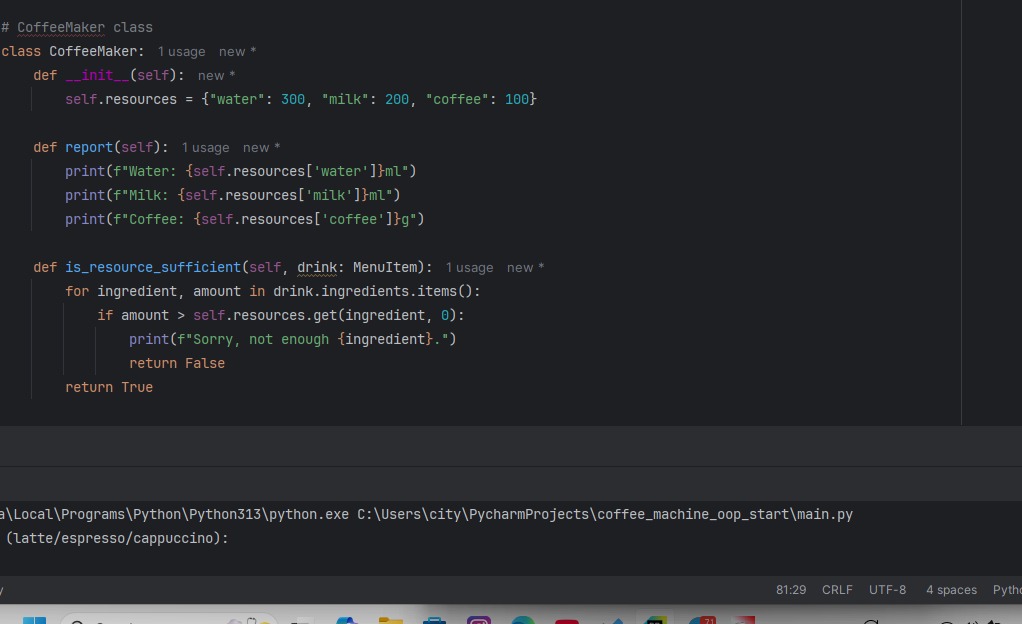This screenshot has height=624, width=1022.
Task: Click '1 usage' hint next to class CoffeeMaker
Action: (181, 52)
